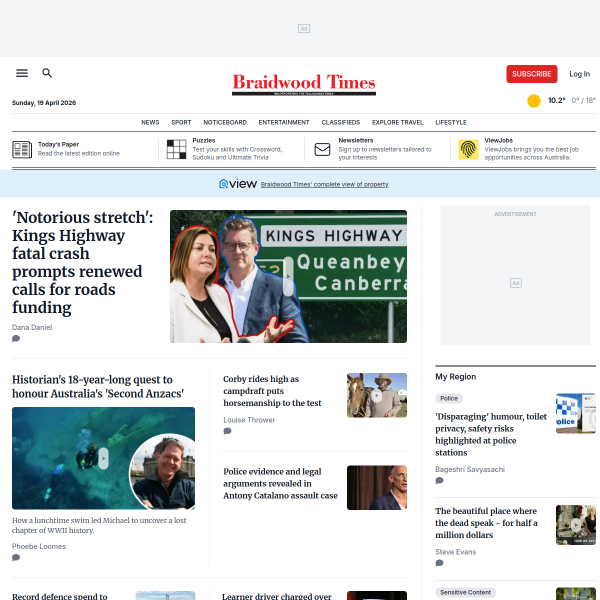Screen dimensions: 600x600
Task: Open the site search icon
Action: coord(47,73)
